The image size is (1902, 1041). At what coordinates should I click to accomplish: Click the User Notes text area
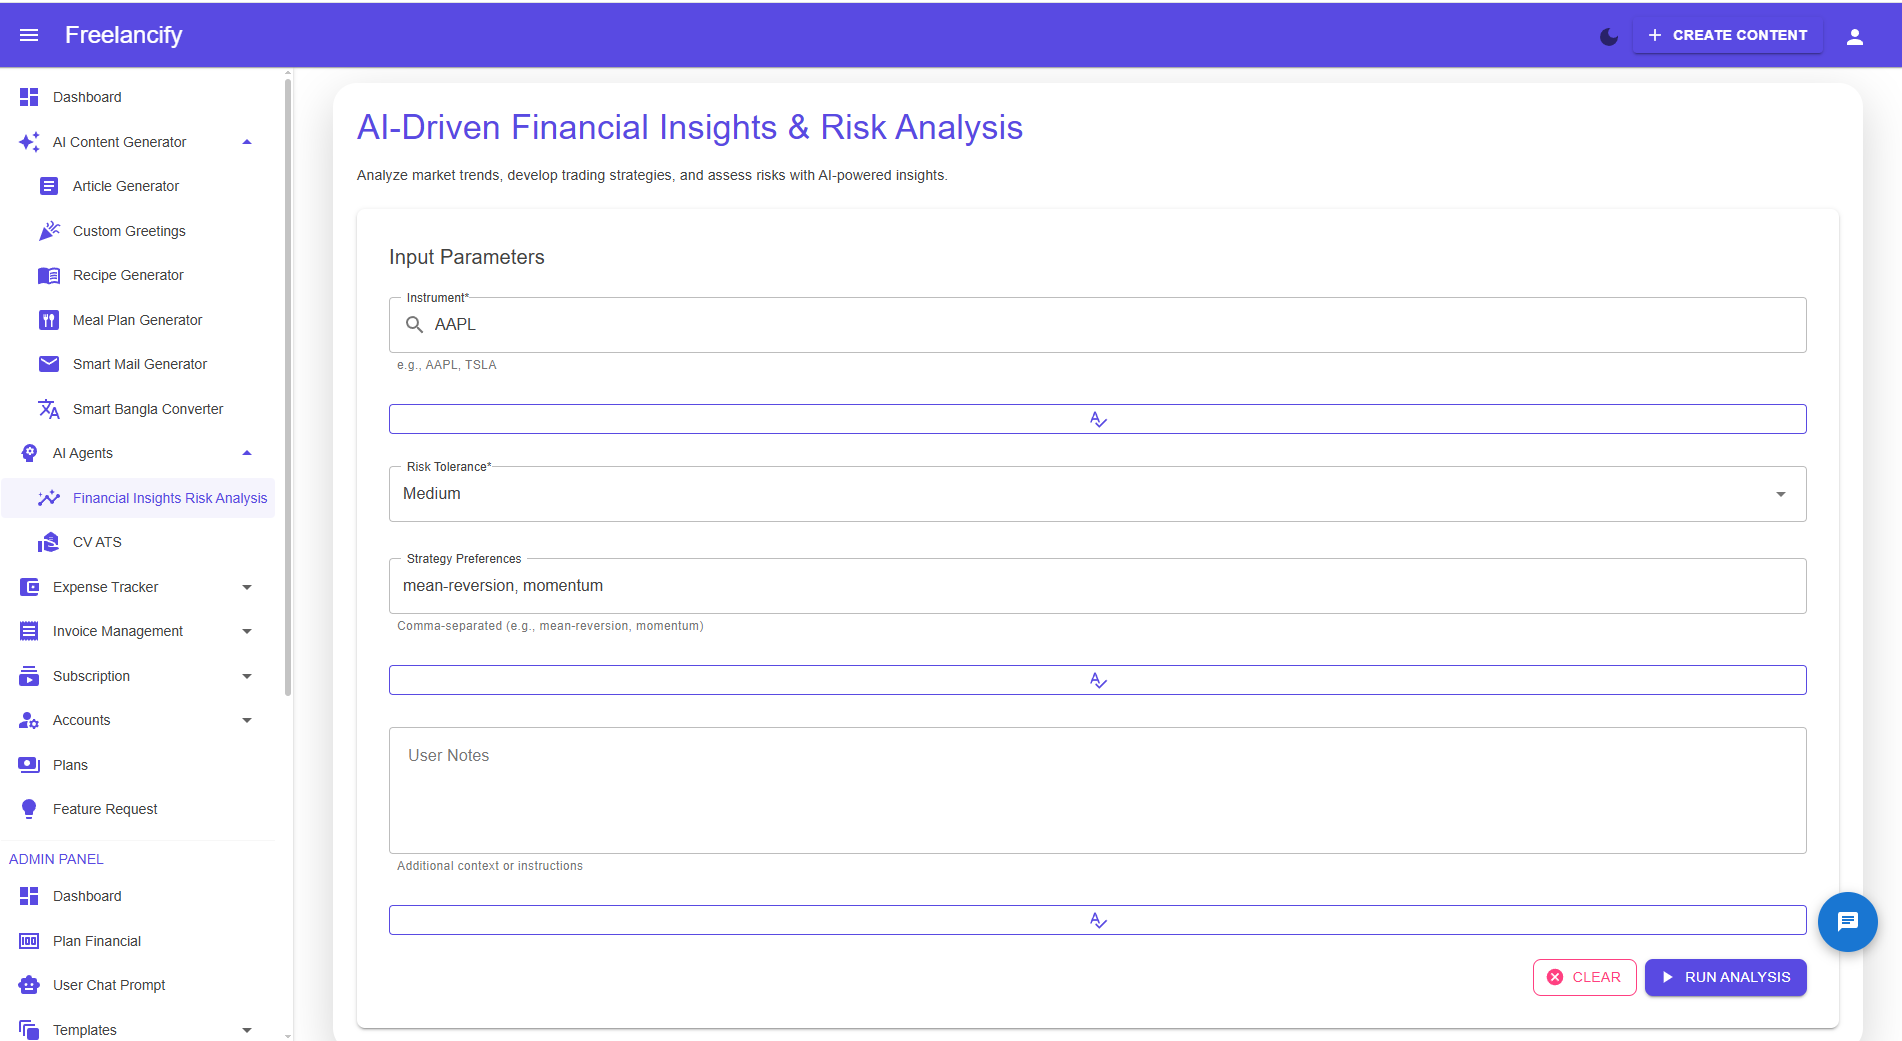point(1097,790)
